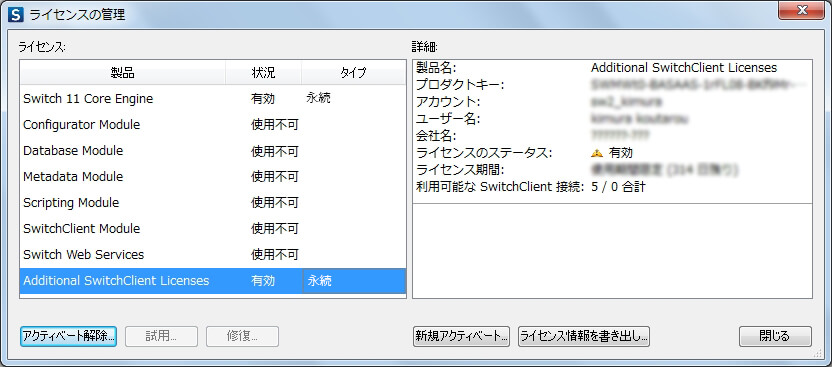Click 使用不可 status of Database Module
The height and width of the screenshot is (367, 832).
tap(275, 151)
